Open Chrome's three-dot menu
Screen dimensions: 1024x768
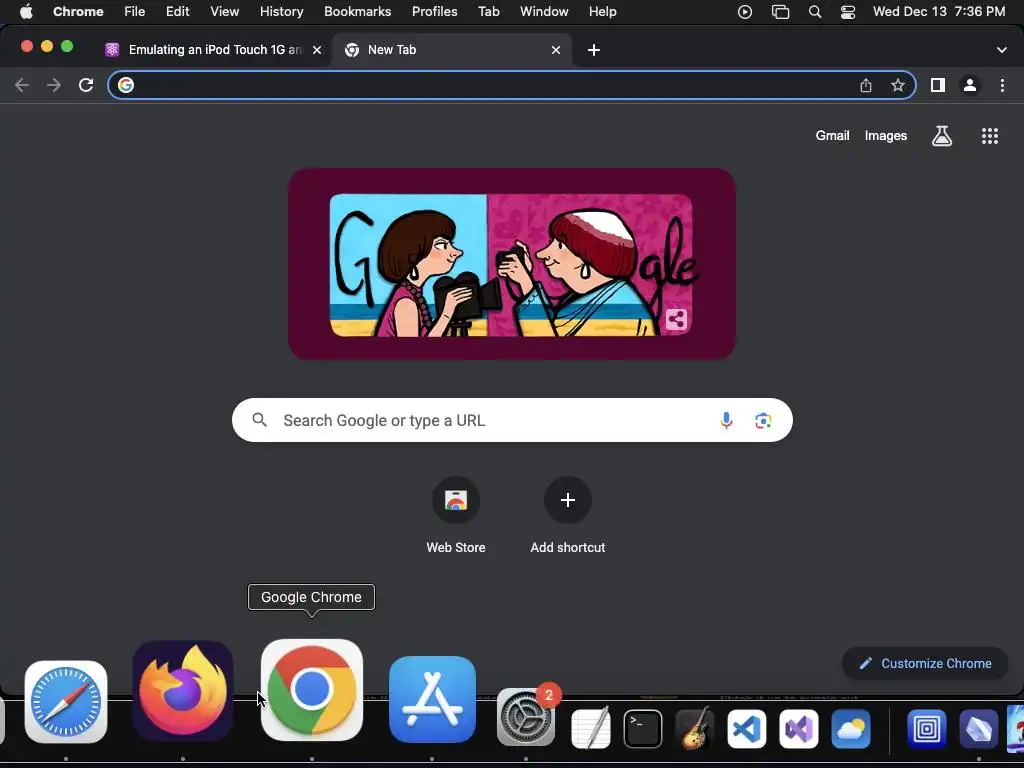point(1002,85)
